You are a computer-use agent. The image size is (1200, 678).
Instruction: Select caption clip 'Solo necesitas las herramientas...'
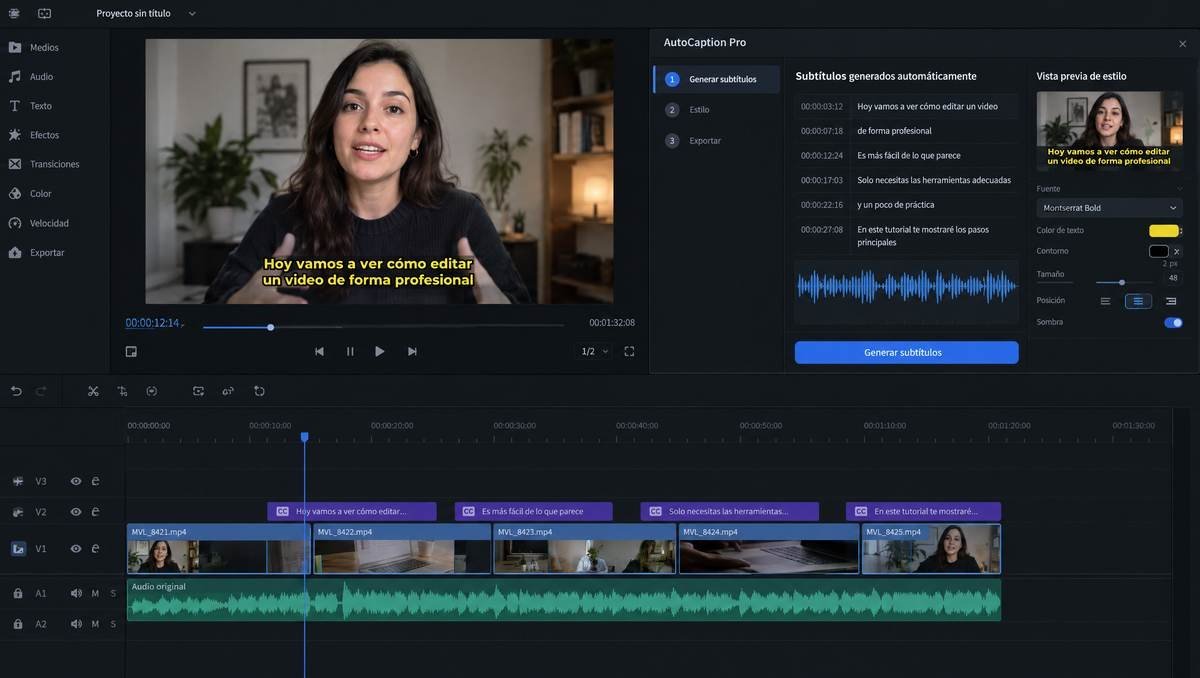[729, 511]
